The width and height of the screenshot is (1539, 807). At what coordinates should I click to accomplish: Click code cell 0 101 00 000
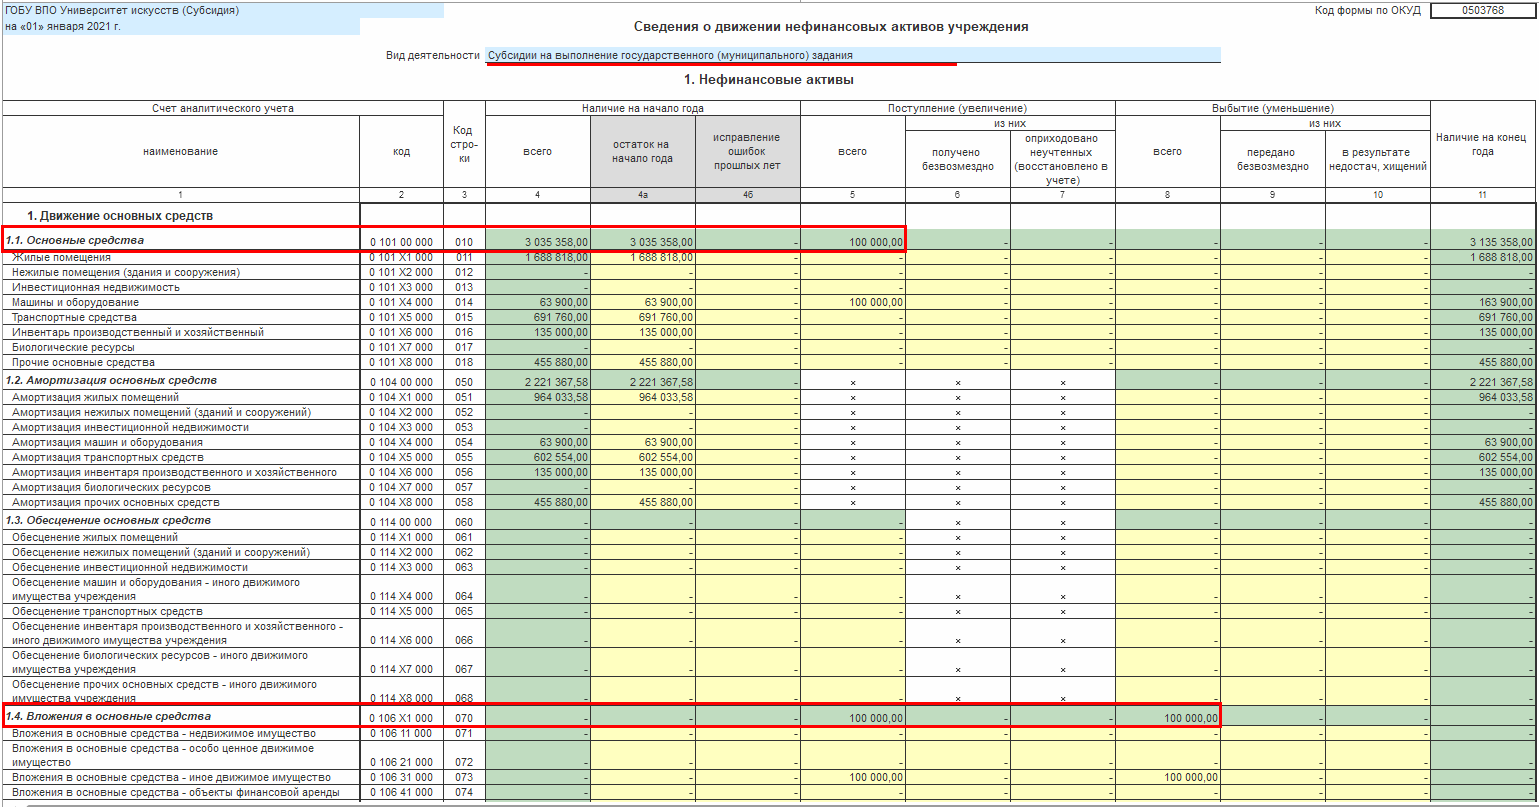tap(401, 242)
